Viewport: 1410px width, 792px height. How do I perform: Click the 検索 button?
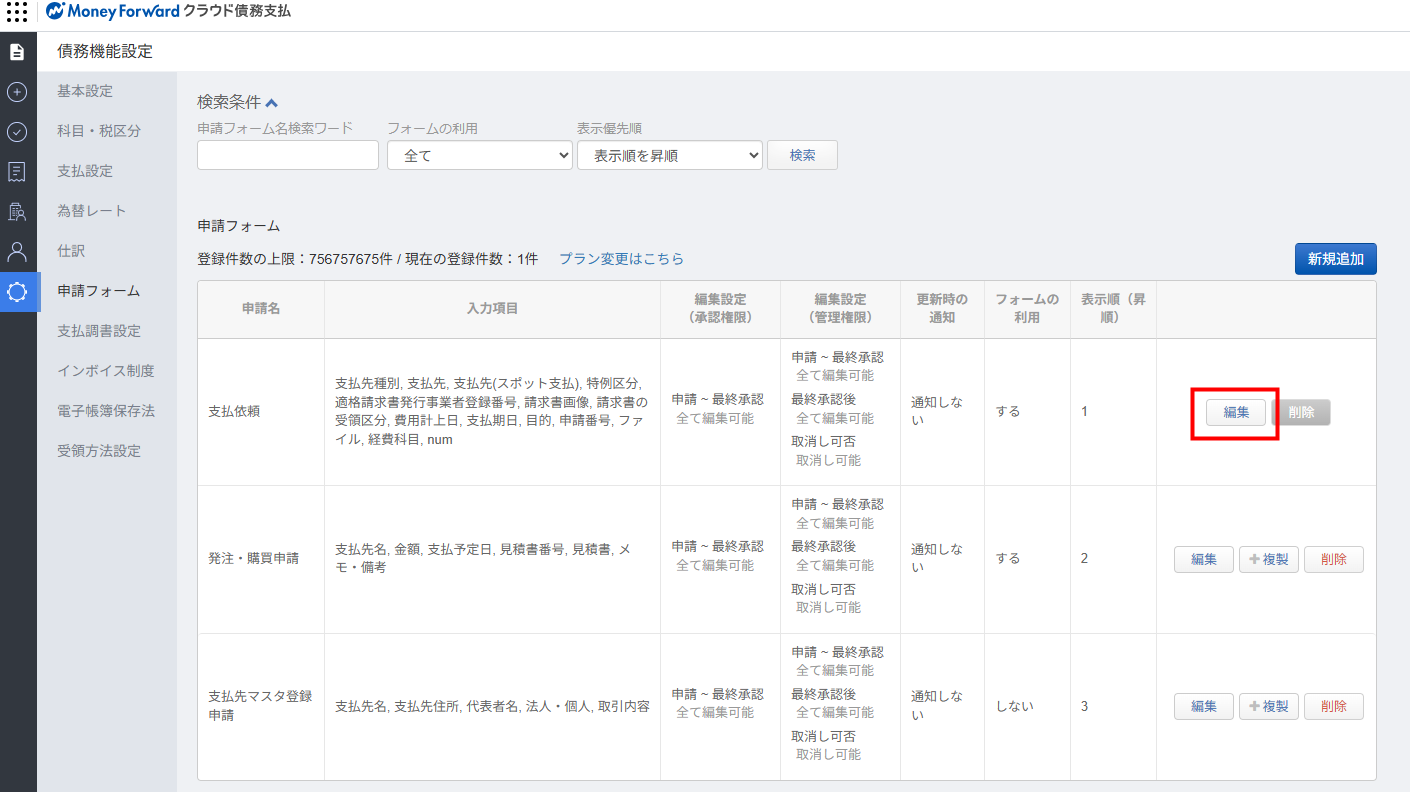tap(802, 155)
